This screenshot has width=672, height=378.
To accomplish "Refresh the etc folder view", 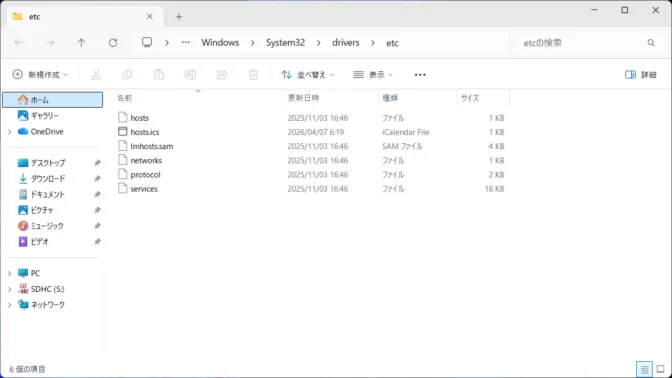I will coord(113,42).
